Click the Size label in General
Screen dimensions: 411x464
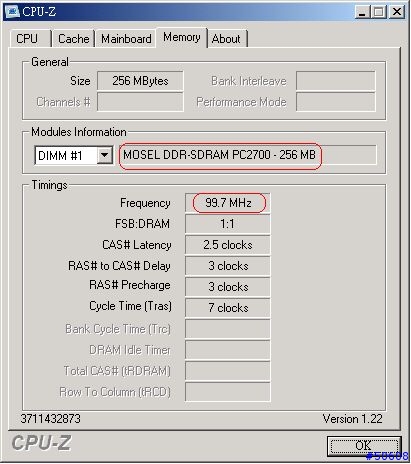click(x=80, y=81)
